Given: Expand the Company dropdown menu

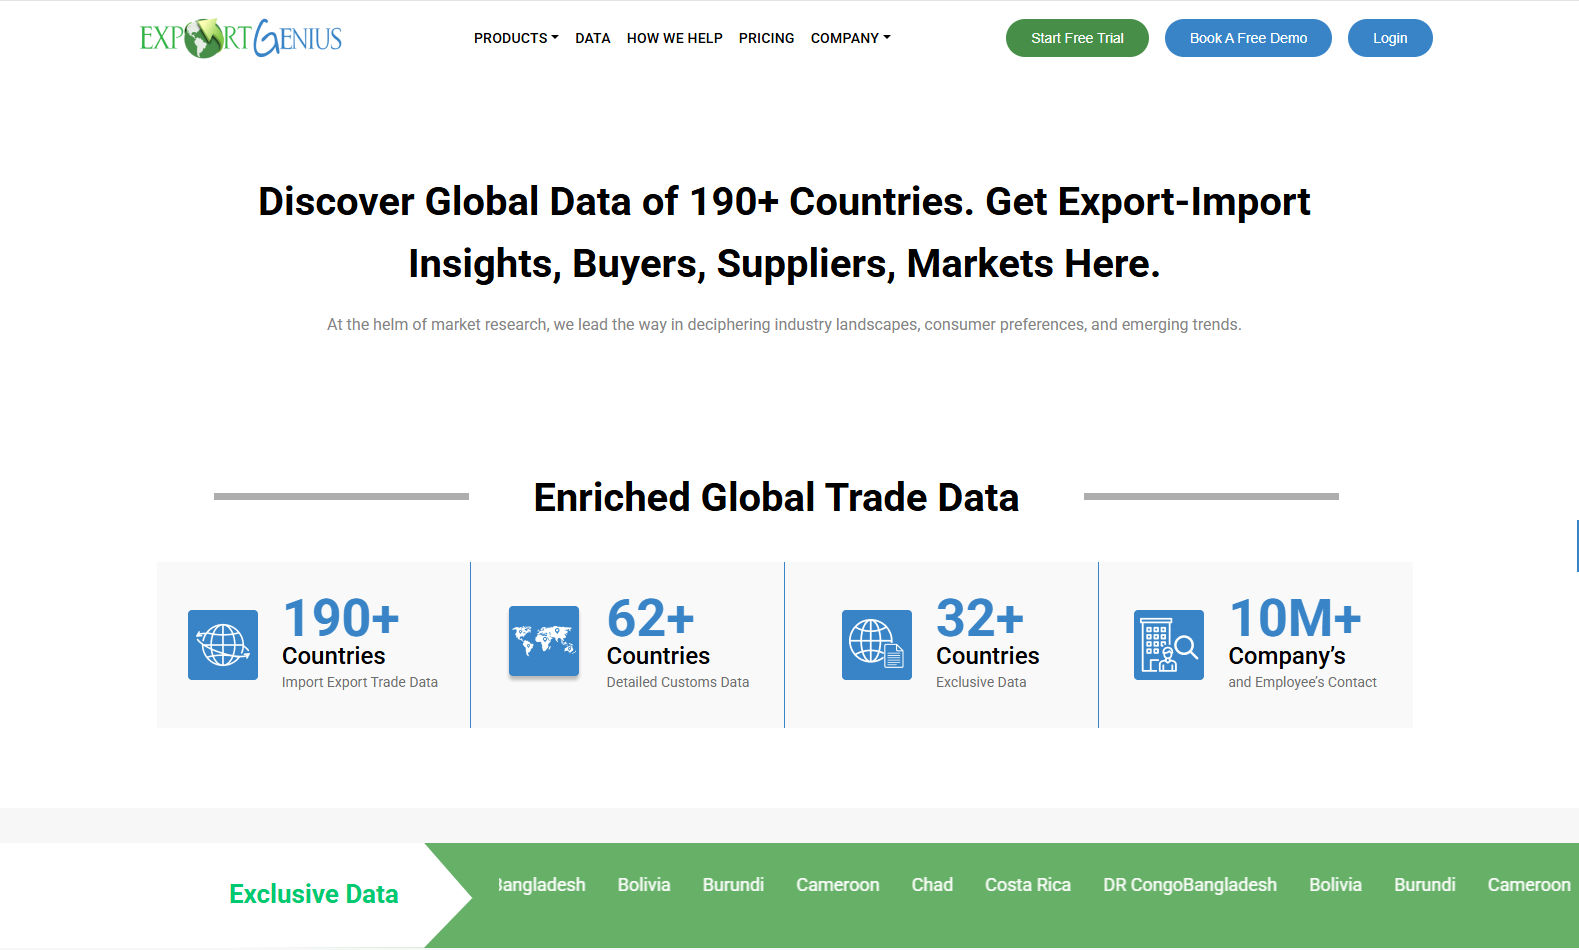Looking at the screenshot, I should 850,38.
